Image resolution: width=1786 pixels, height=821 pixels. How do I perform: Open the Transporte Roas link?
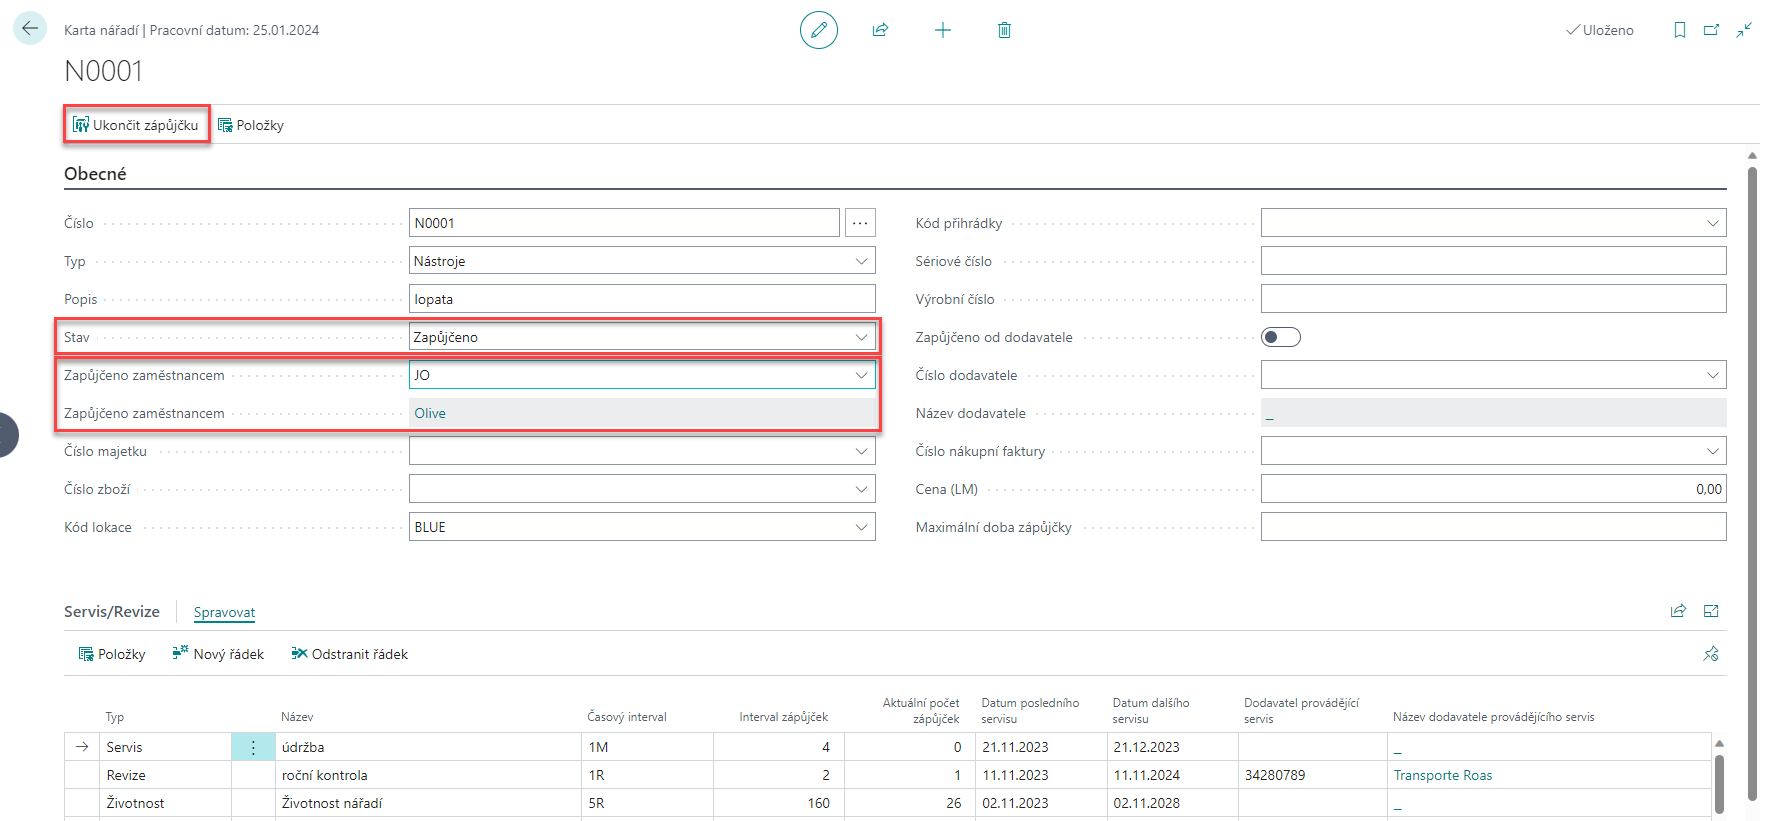[x=1442, y=775]
